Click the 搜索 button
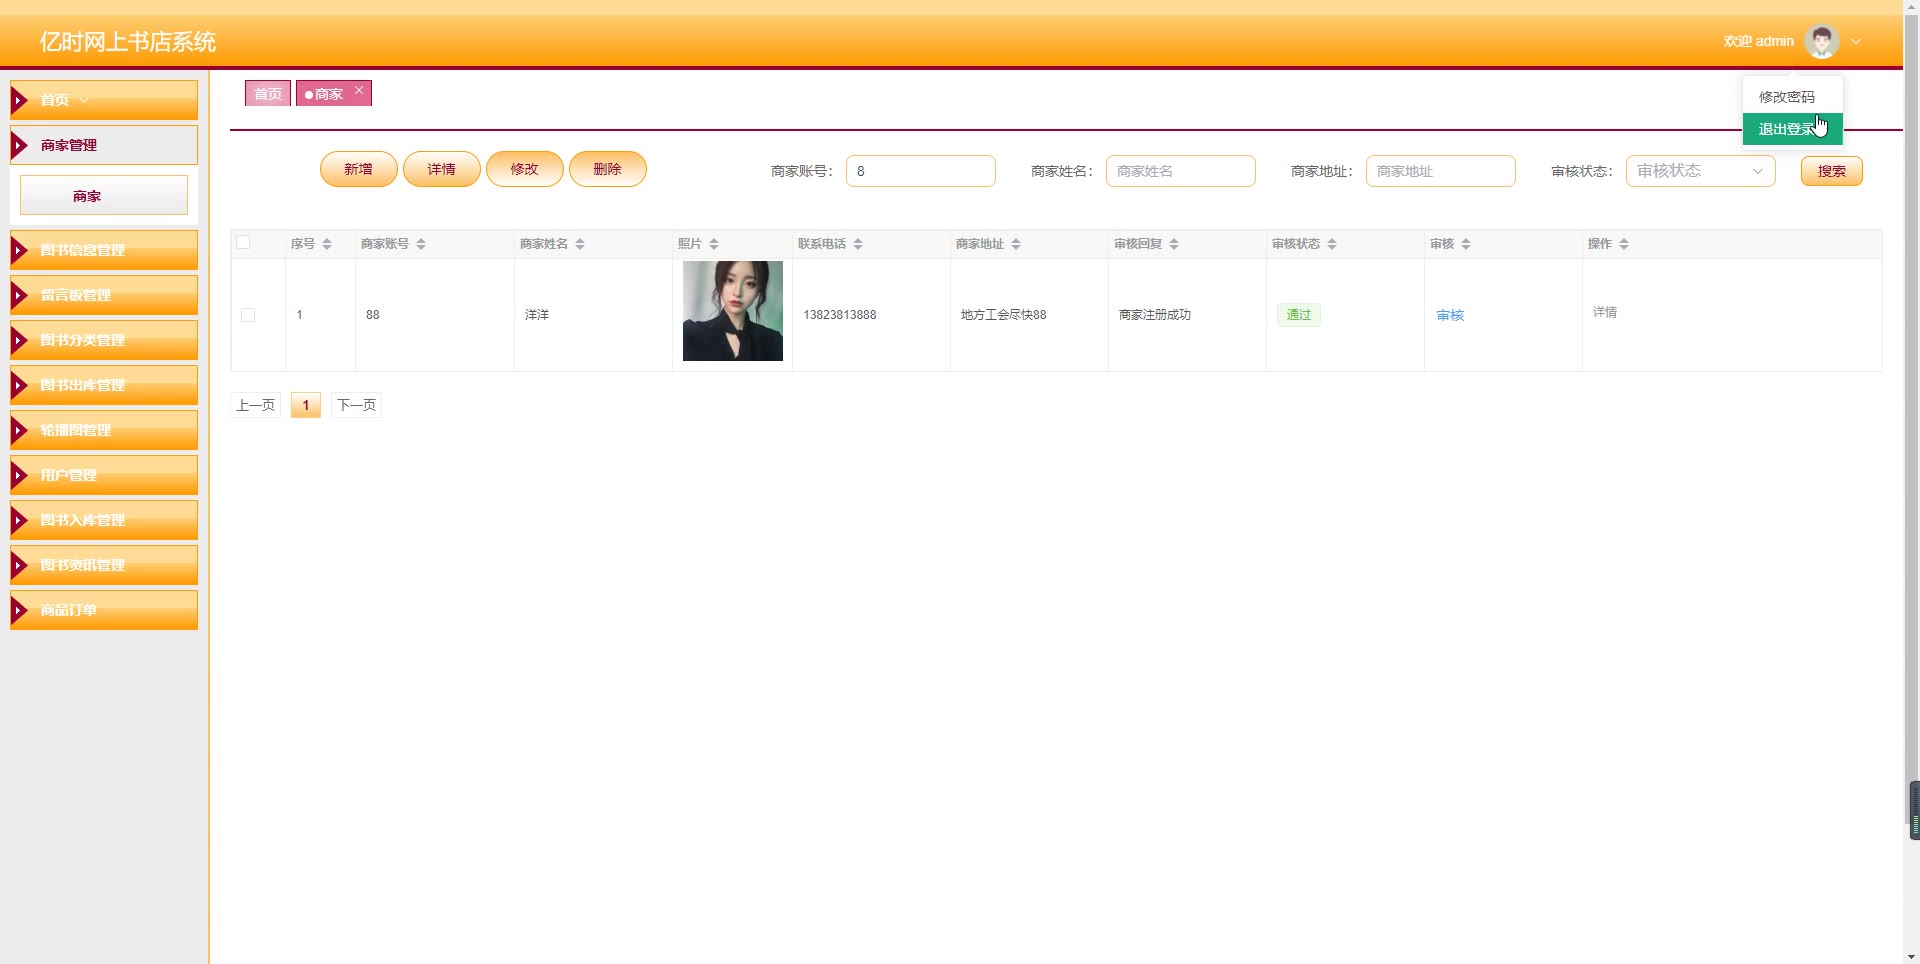Screen dimensions: 1920x964 1831,171
